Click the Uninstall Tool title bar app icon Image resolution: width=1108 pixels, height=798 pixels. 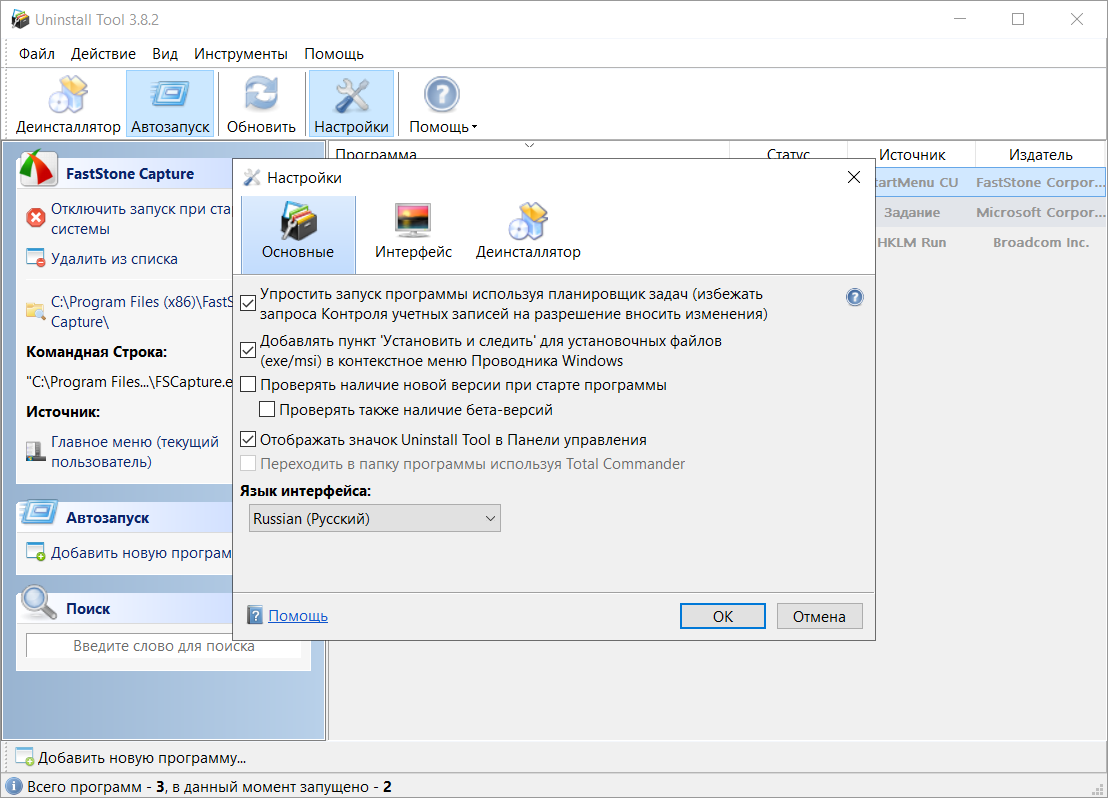[20, 19]
